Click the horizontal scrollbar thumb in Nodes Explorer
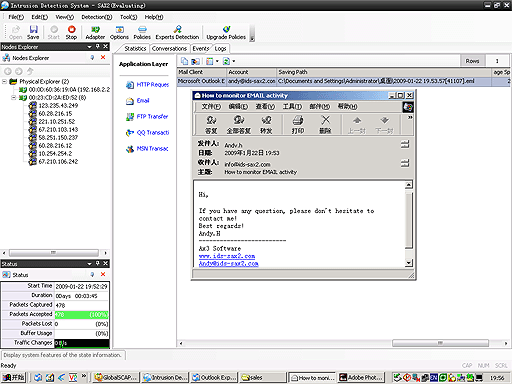 tap(54, 253)
